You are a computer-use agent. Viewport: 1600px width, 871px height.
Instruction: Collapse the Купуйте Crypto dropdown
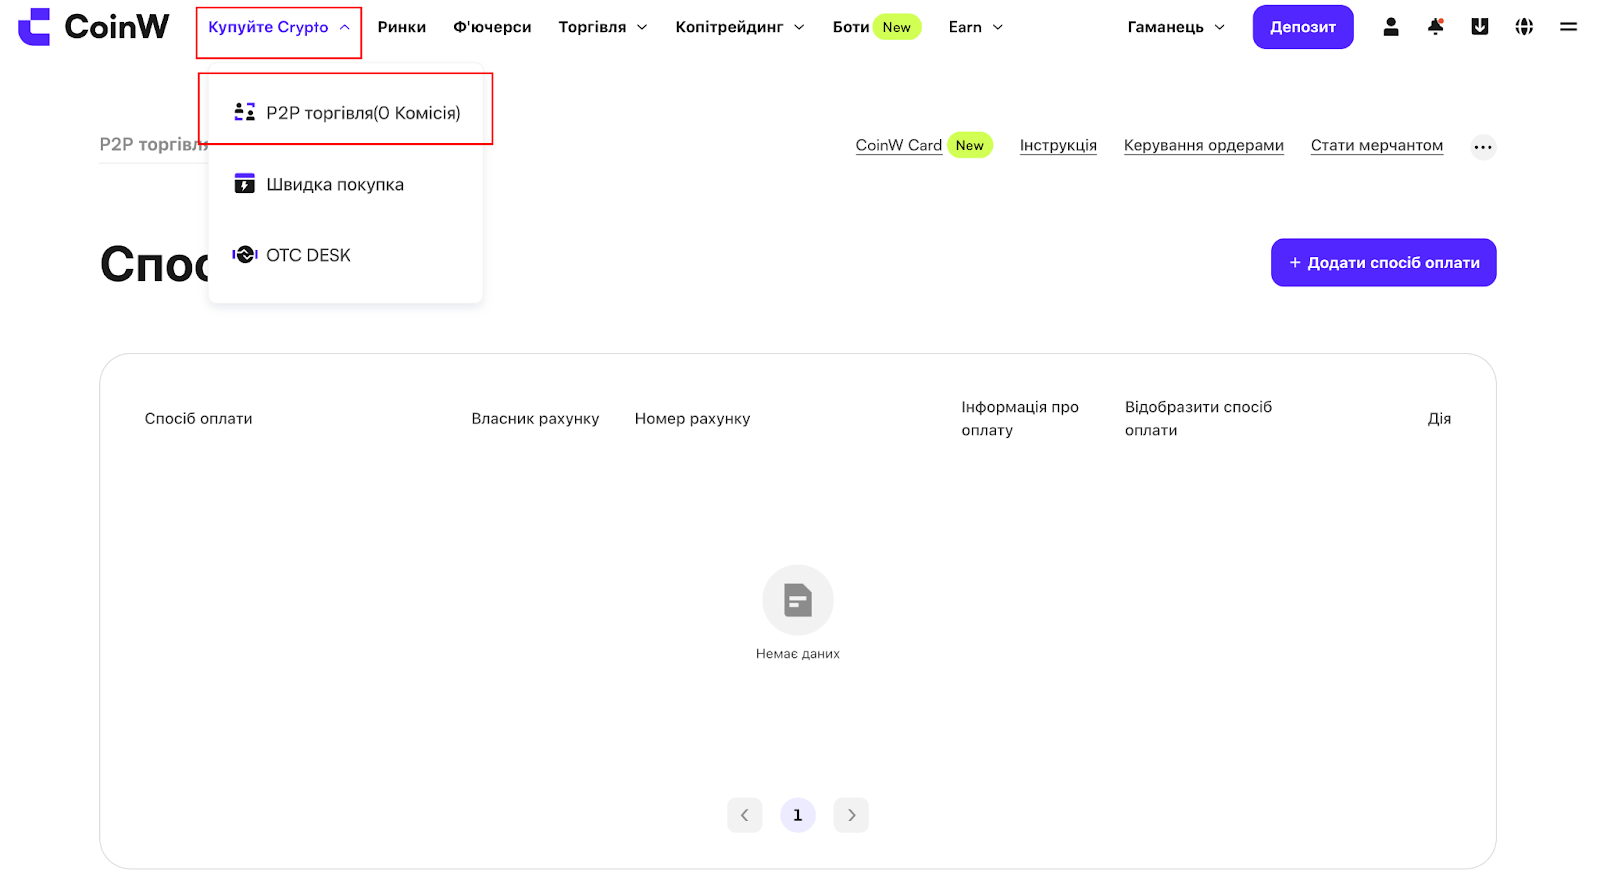(x=279, y=27)
